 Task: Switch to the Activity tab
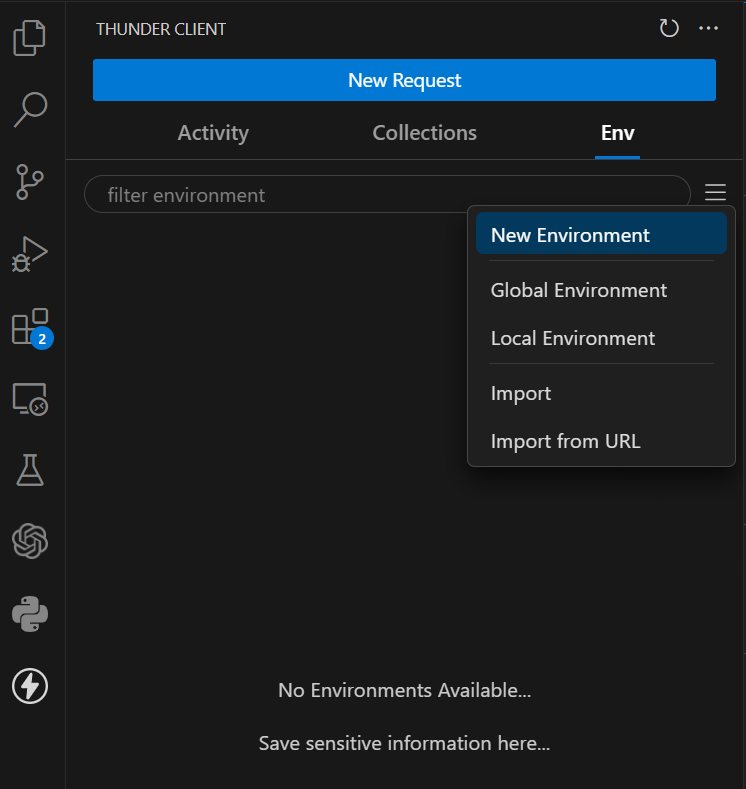click(213, 133)
